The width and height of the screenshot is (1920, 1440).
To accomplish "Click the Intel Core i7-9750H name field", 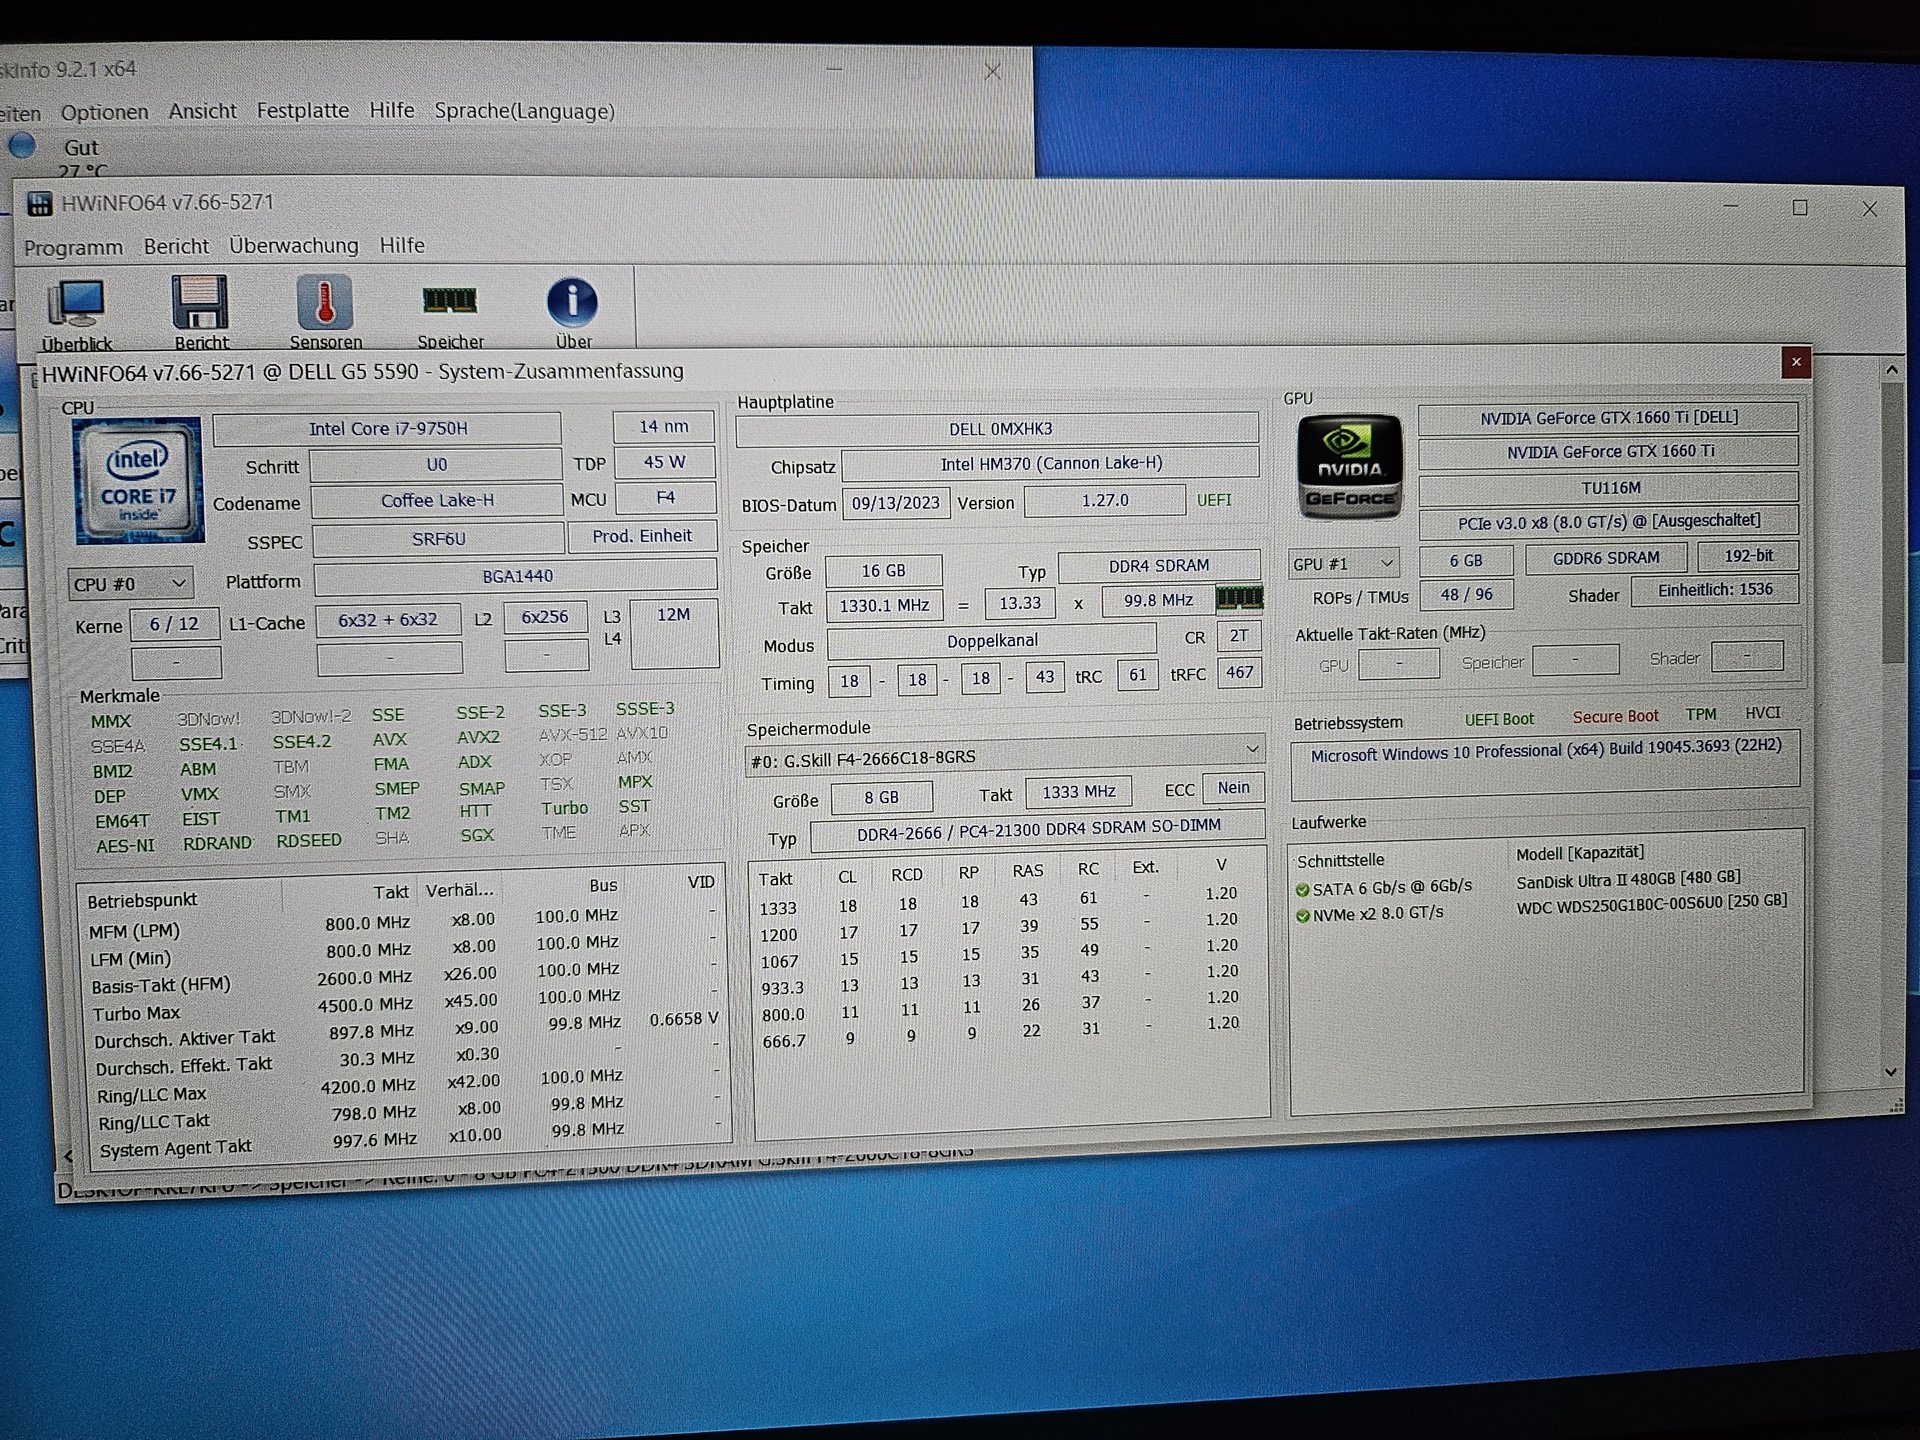I will pyautogui.click(x=387, y=428).
